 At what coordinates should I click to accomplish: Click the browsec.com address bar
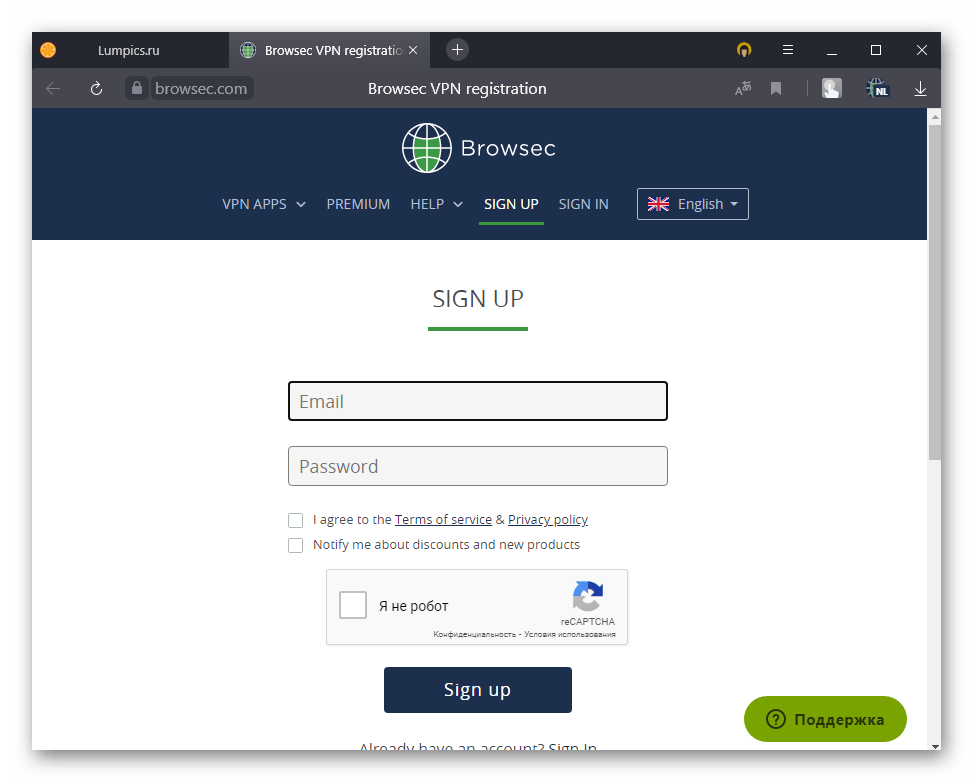click(201, 88)
